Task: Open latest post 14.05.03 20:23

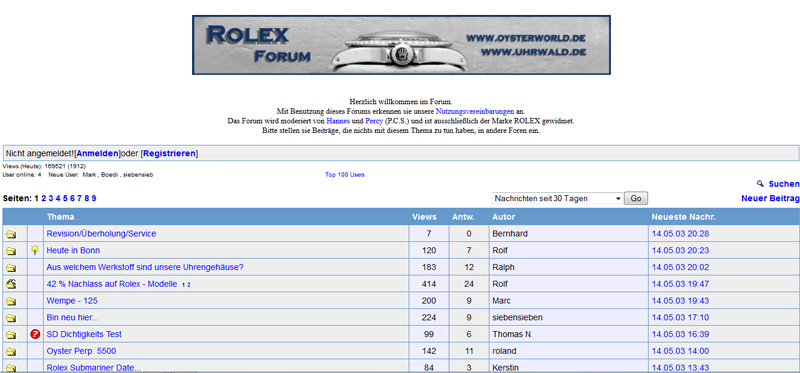Action: [x=681, y=251]
